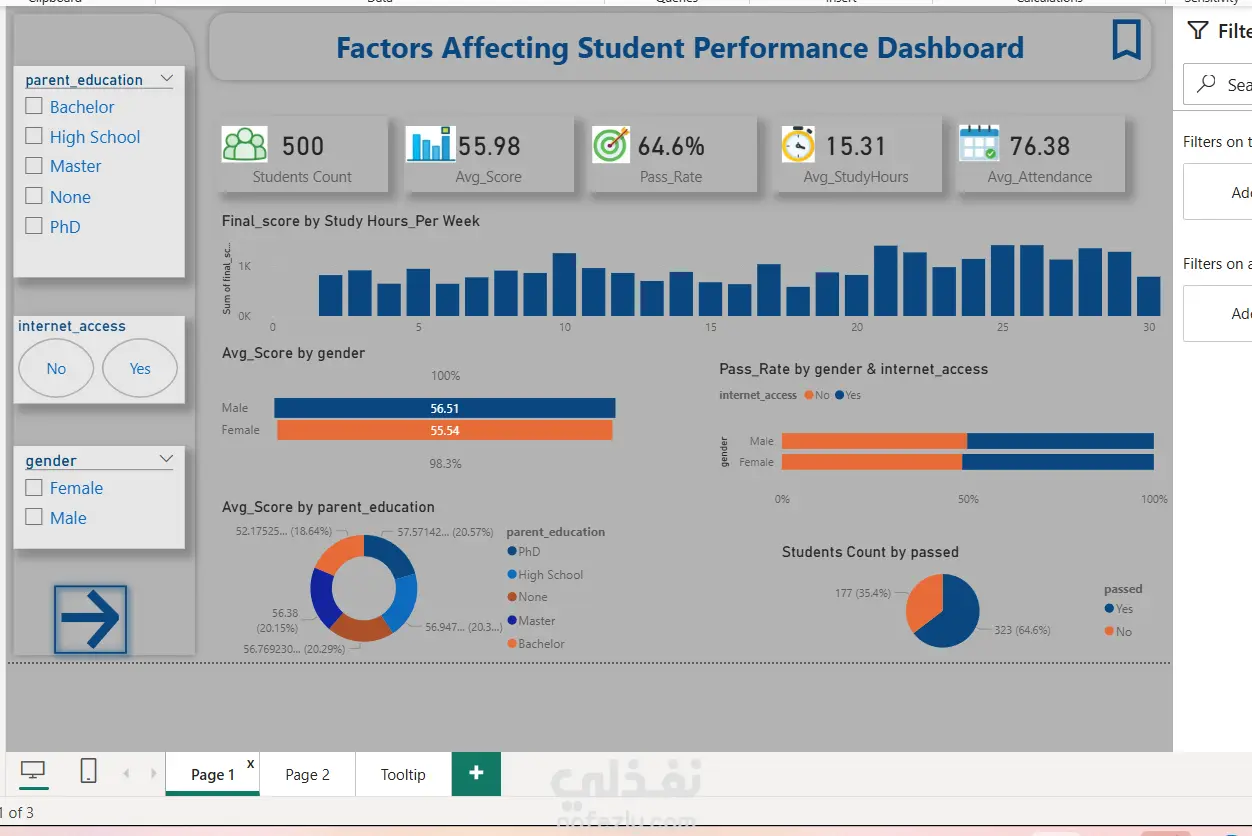Click the dashboard title text
Image resolution: width=1252 pixels, height=836 pixels.
pos(680,48)
